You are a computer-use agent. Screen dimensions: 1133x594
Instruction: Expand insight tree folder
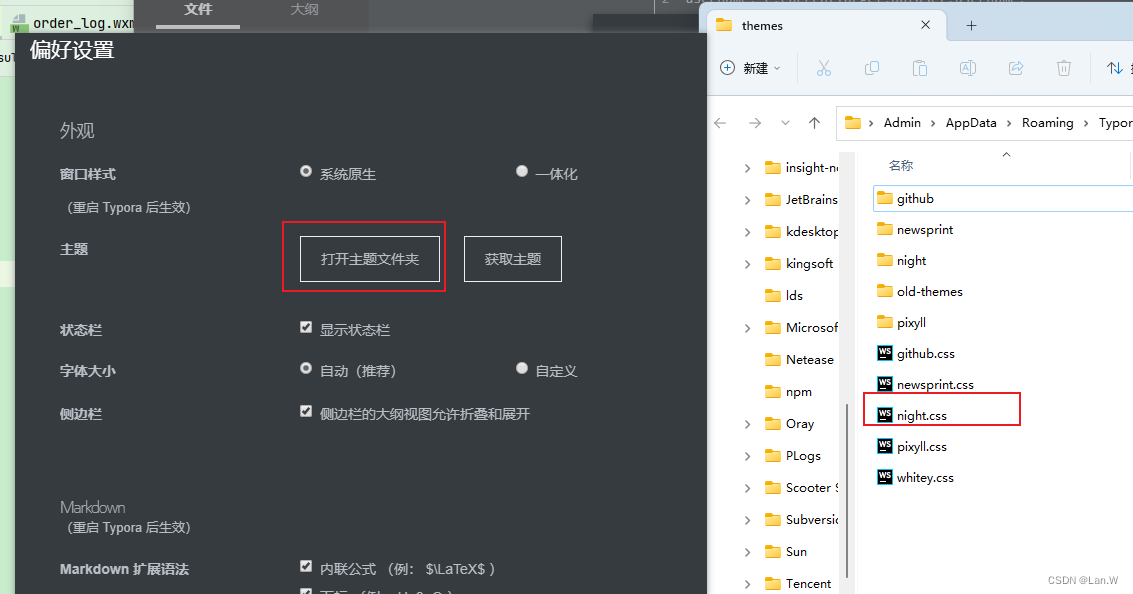(x=747, y=168)
